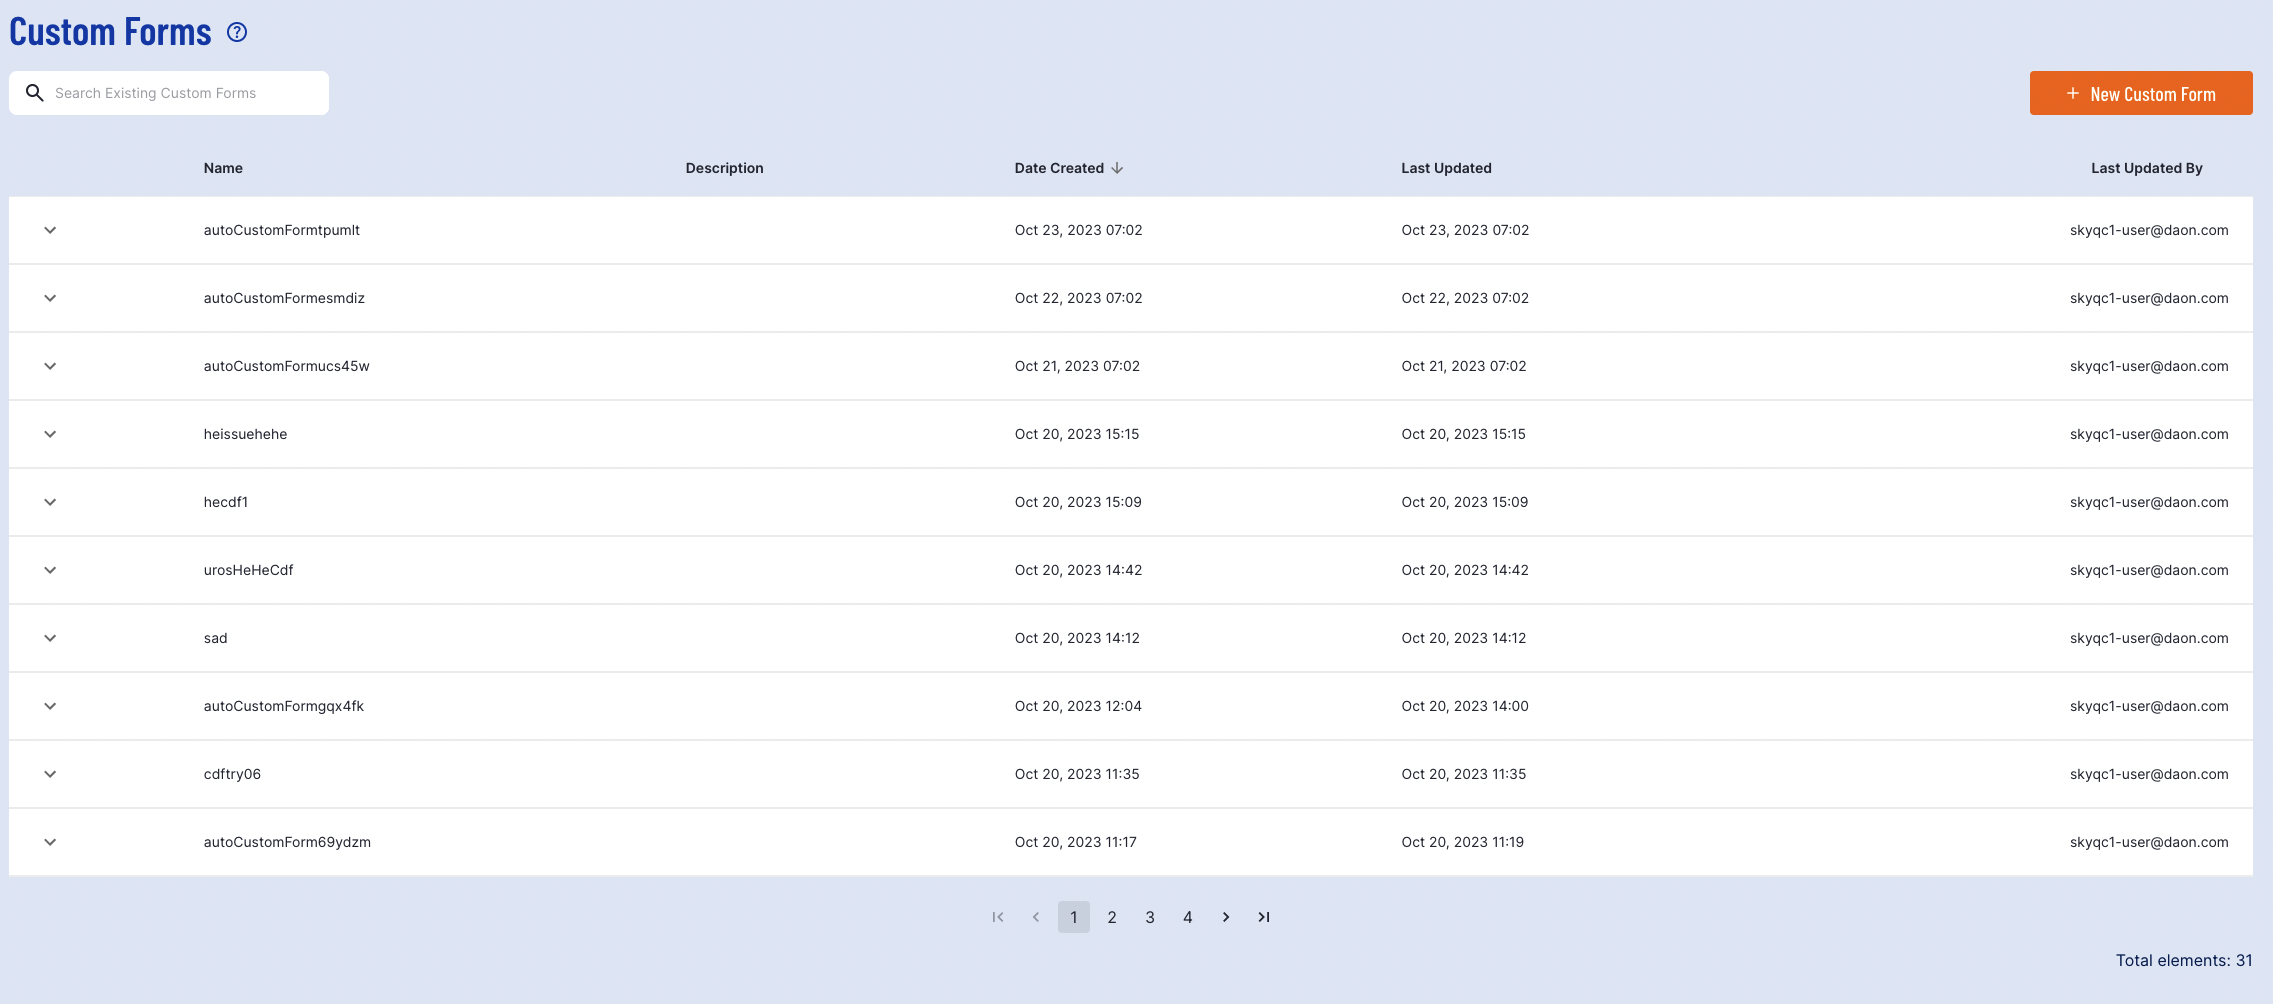Go to the previous page
This screenshot has height=1004, width=2273.
(1036, 917)
